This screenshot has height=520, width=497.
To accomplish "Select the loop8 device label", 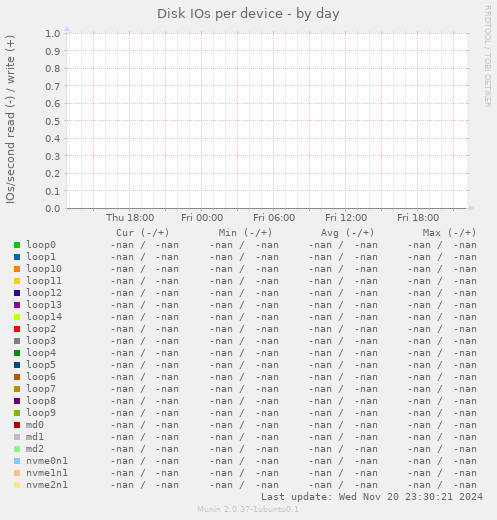I will [41, 401].
